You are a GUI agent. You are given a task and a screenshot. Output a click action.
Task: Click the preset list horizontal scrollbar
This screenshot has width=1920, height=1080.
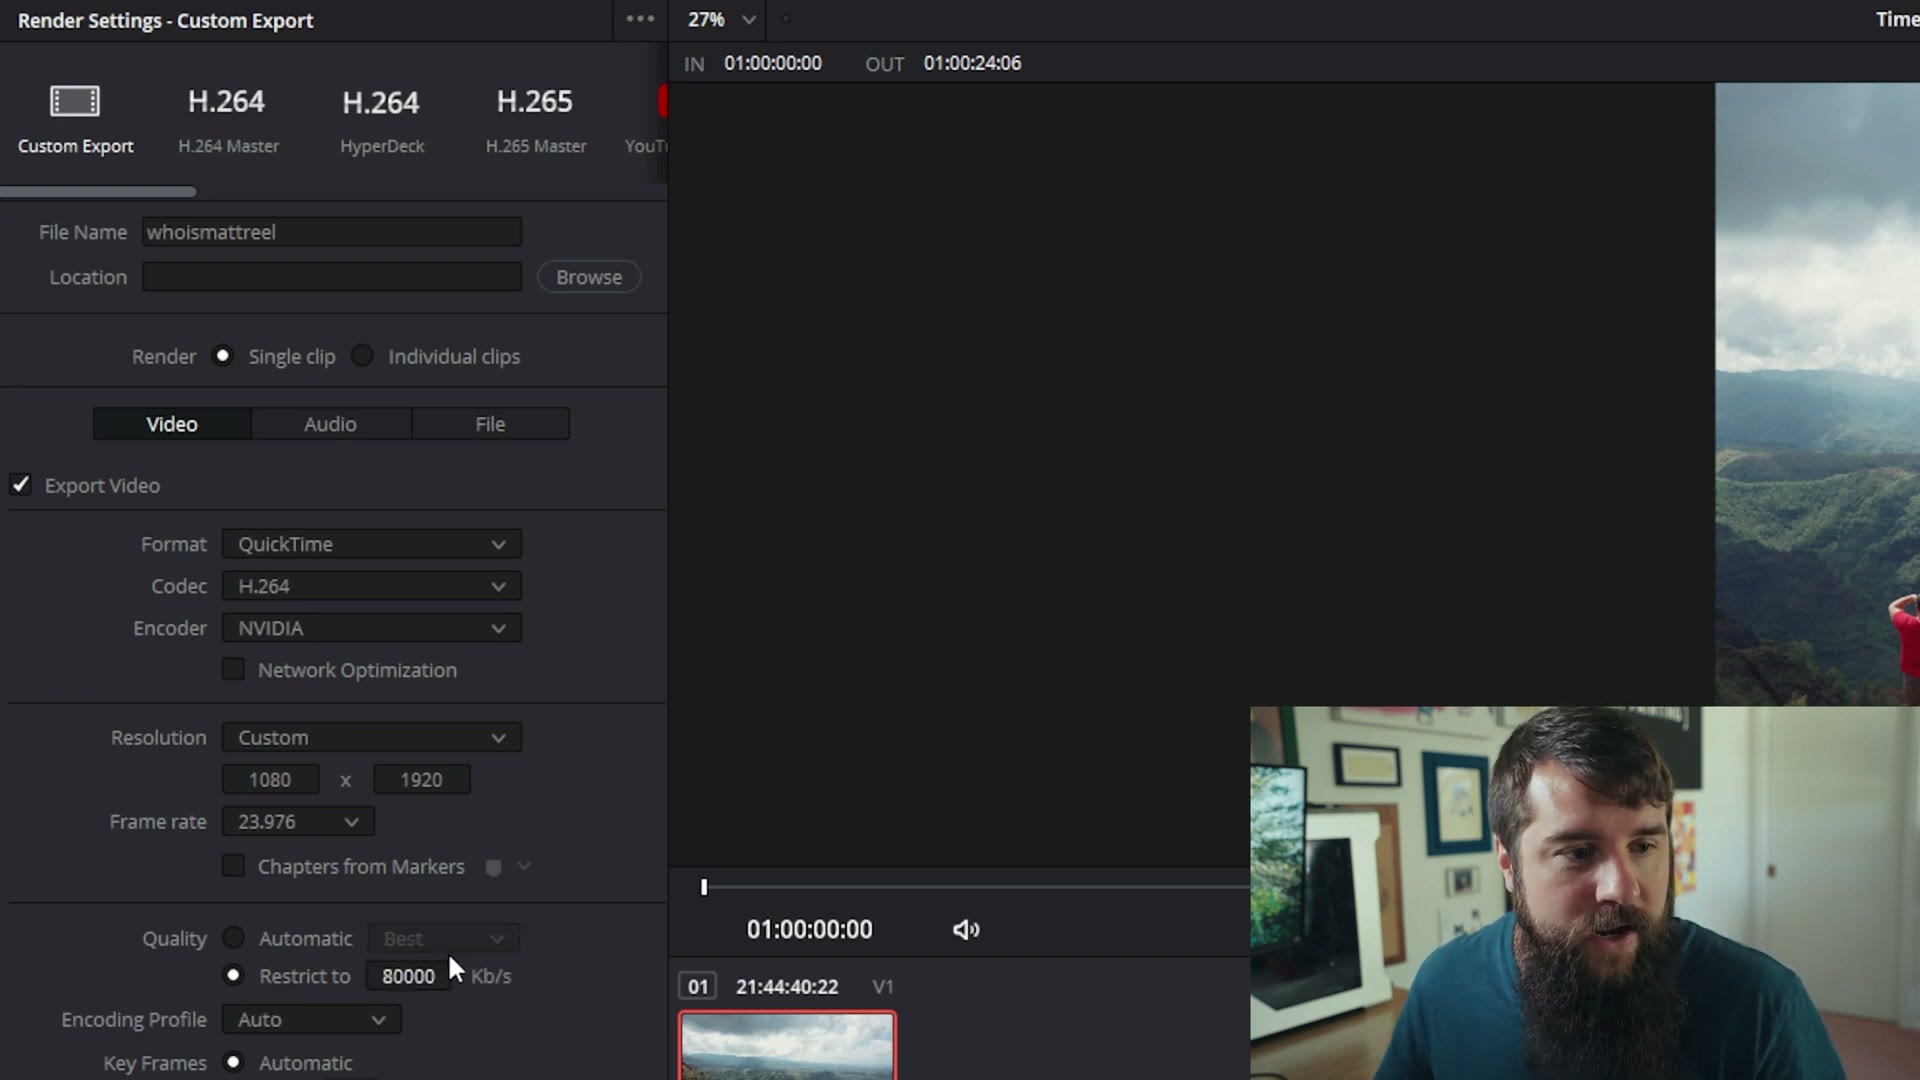coord(98,191)
